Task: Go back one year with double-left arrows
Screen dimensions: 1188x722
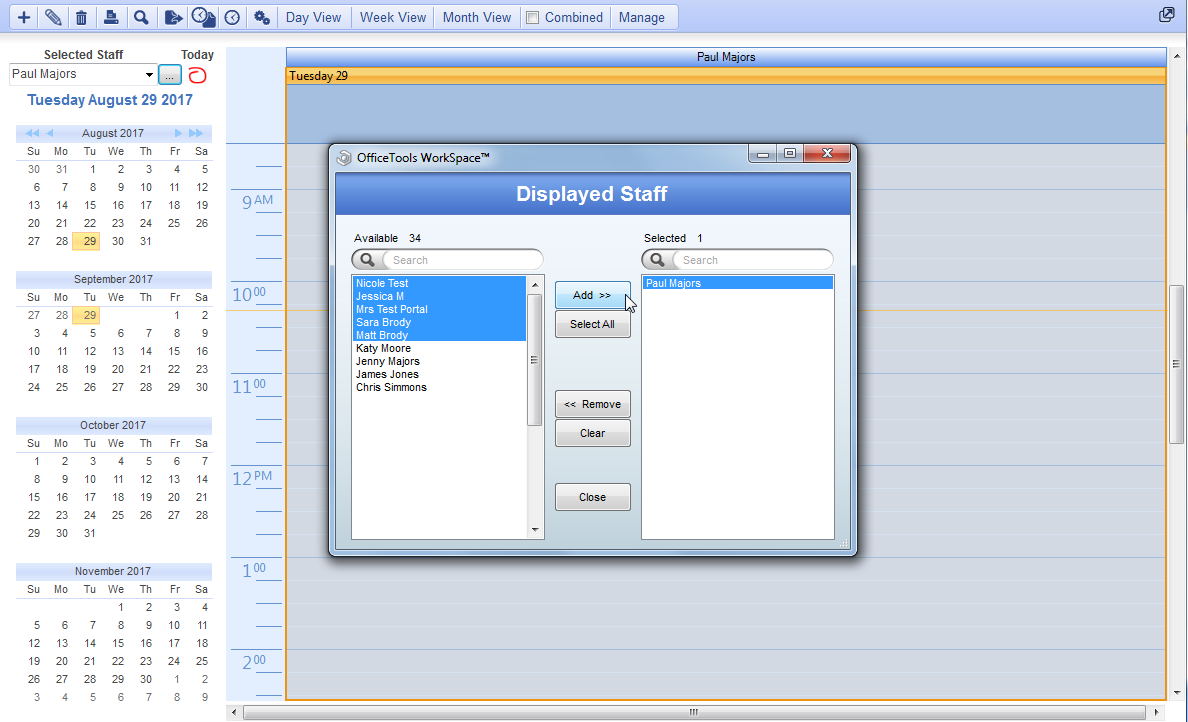Action: pos(32,133)
